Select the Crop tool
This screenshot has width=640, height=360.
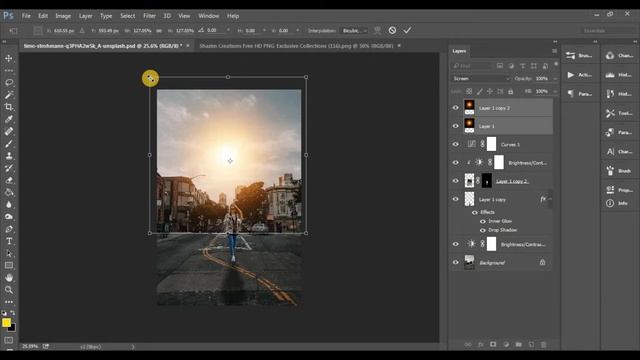click(x=9, y=107)
